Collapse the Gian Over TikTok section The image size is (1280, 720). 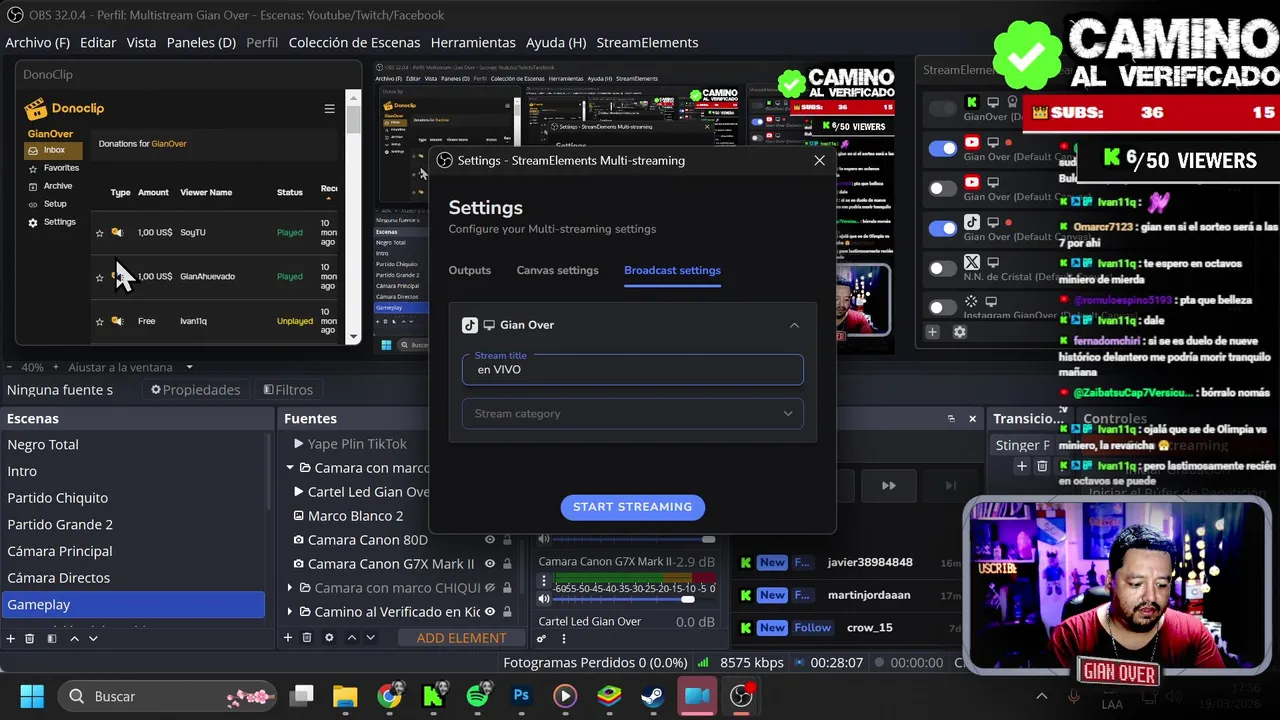click(x=794, y=325)
